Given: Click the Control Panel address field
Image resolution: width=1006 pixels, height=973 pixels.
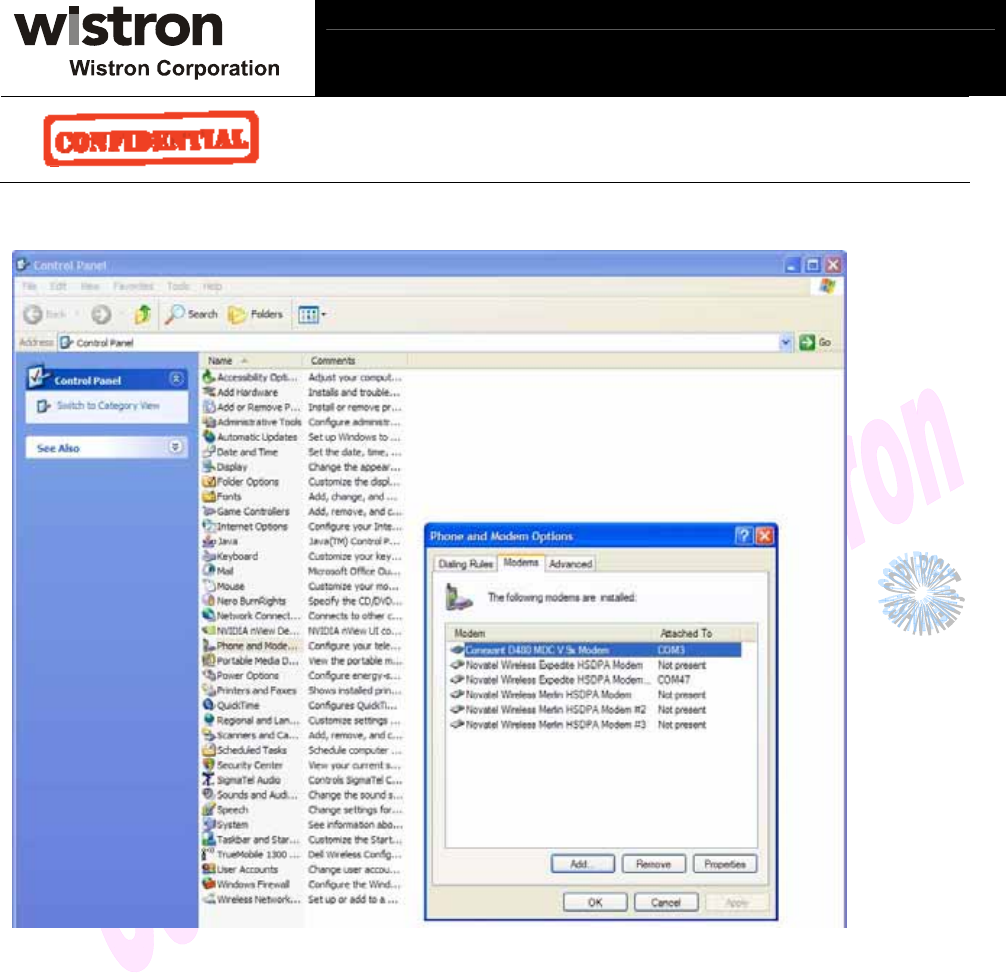Looking at the screenshot, I should pyautogui.click(x=418, y=343).
